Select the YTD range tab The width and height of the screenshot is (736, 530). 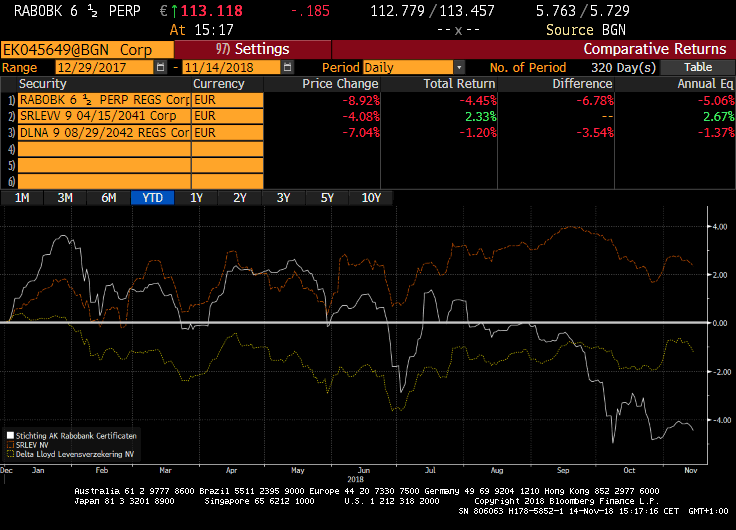pos(153,197)
